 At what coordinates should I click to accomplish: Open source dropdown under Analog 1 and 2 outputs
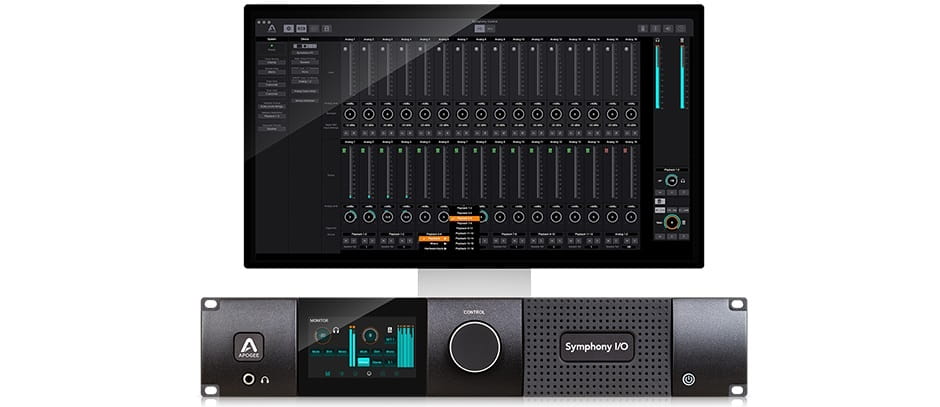359,234
